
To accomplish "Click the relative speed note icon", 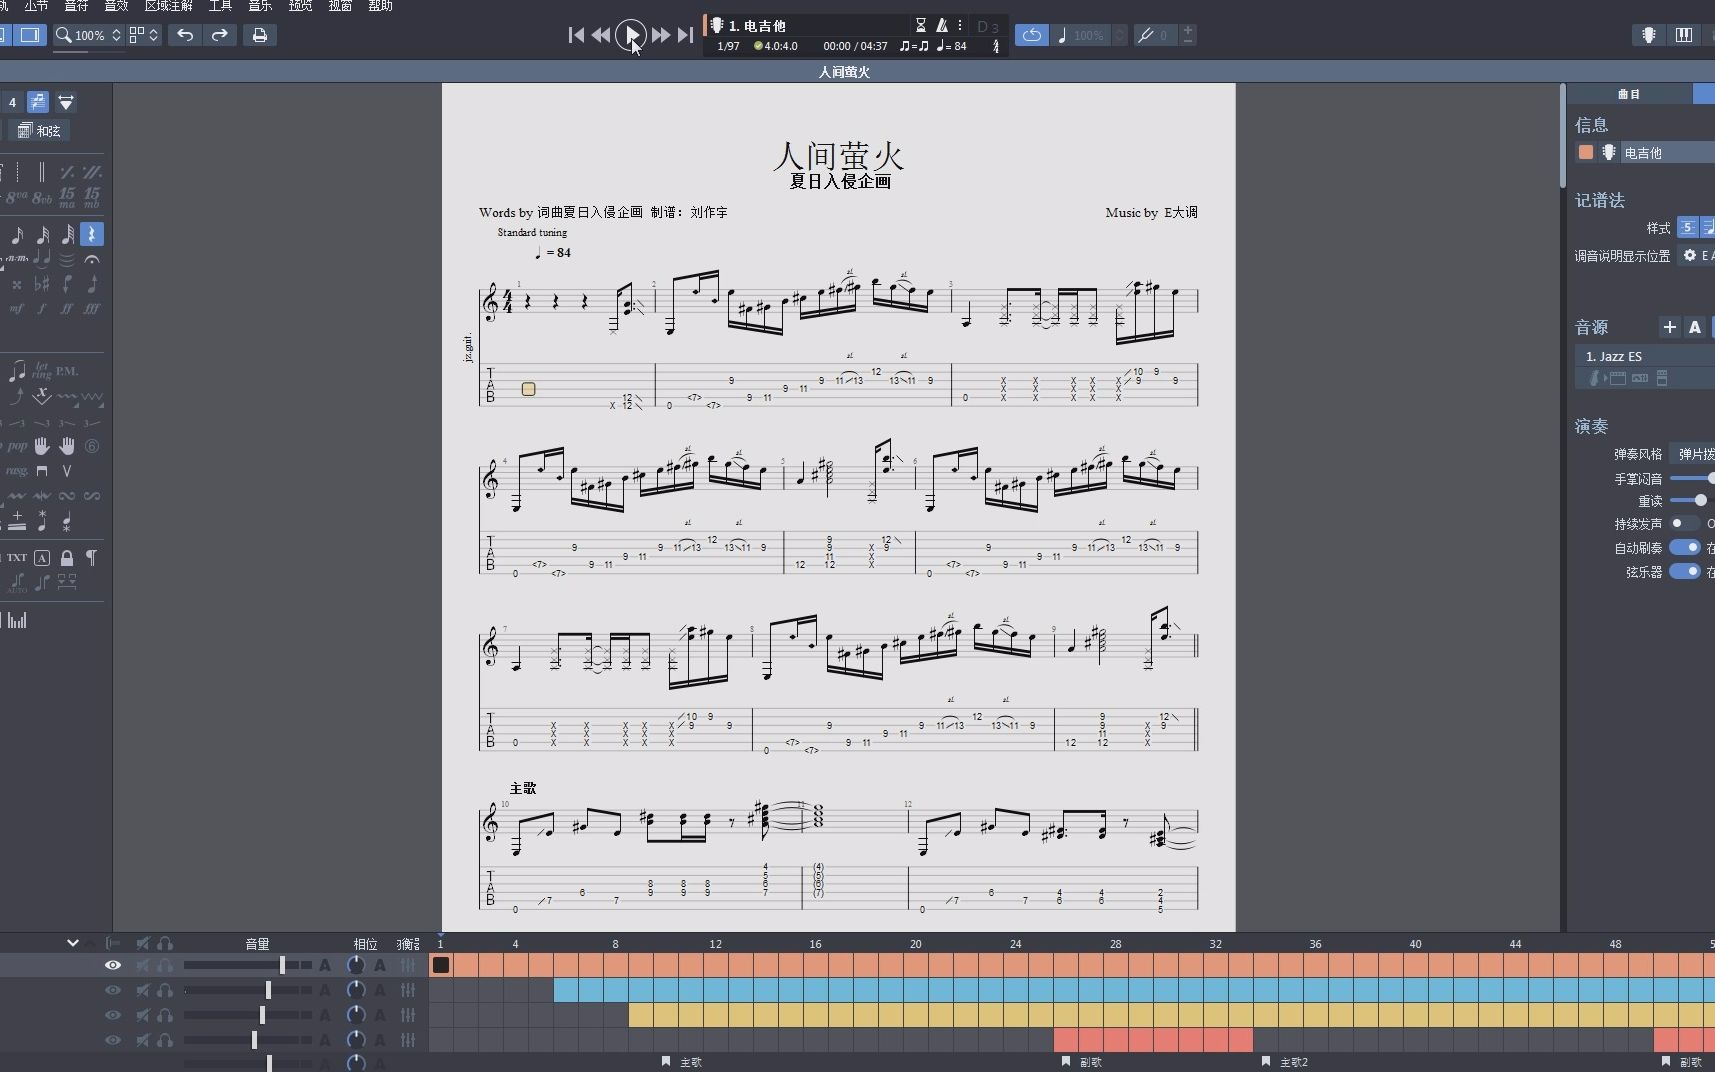I will (1062, 35).
